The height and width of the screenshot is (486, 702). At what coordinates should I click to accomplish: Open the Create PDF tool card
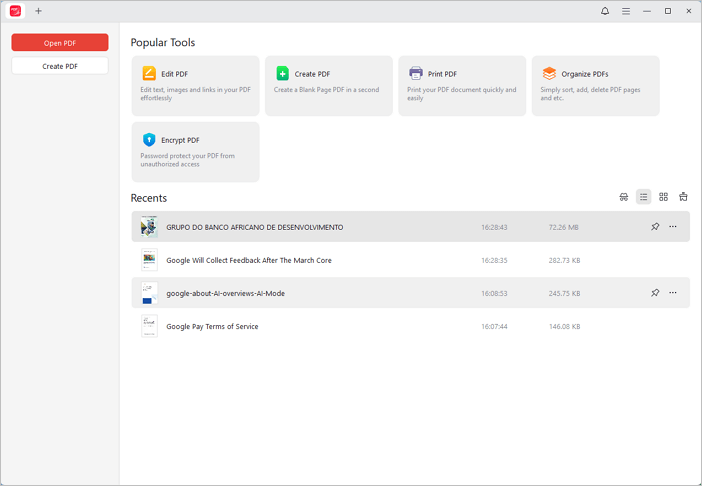[329, 86]
